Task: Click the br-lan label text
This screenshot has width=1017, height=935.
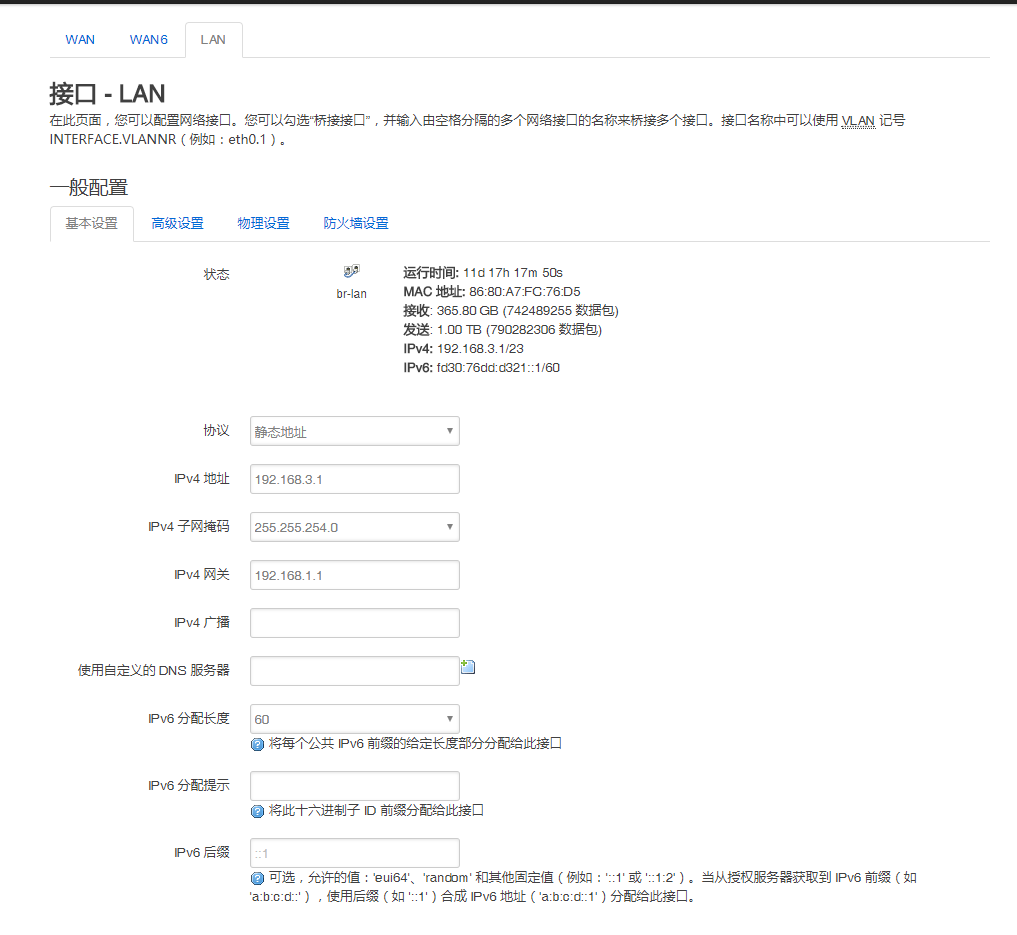Action: pos(352,294)
